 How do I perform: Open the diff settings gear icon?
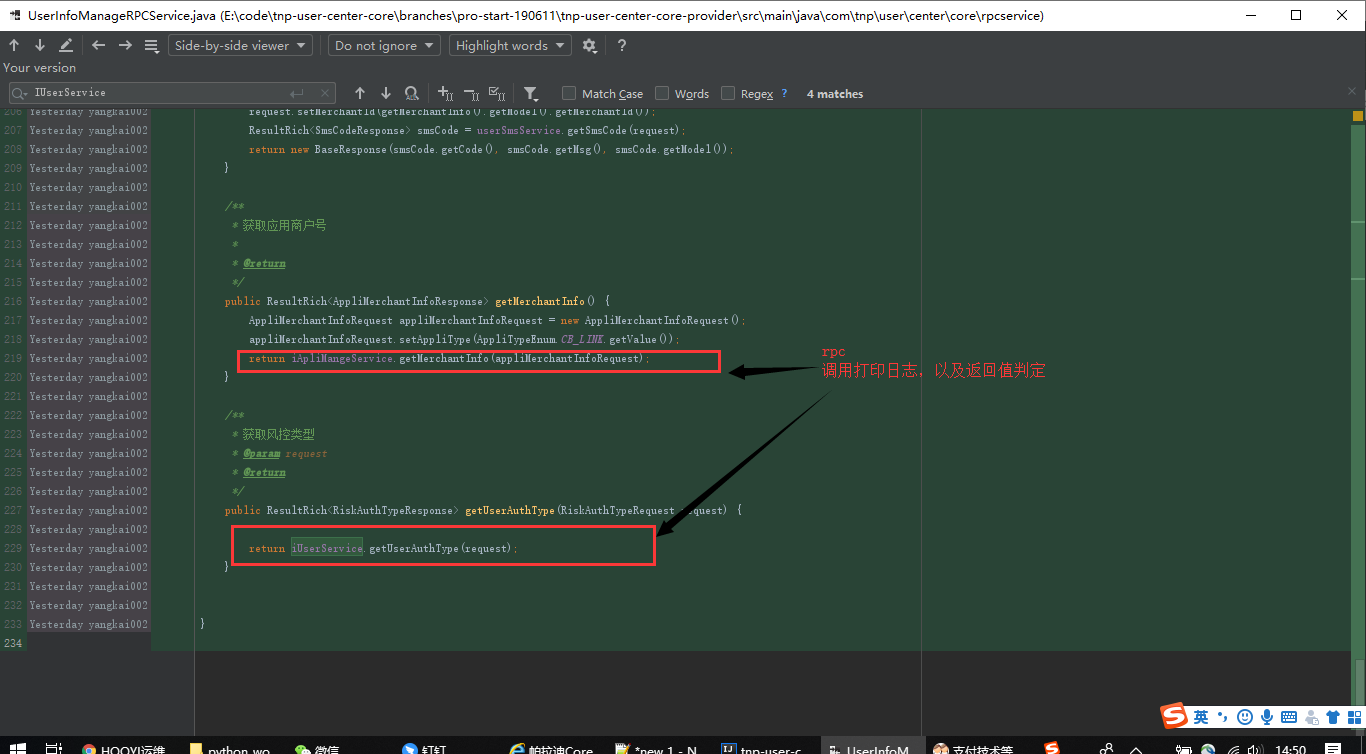pos(590,45)
